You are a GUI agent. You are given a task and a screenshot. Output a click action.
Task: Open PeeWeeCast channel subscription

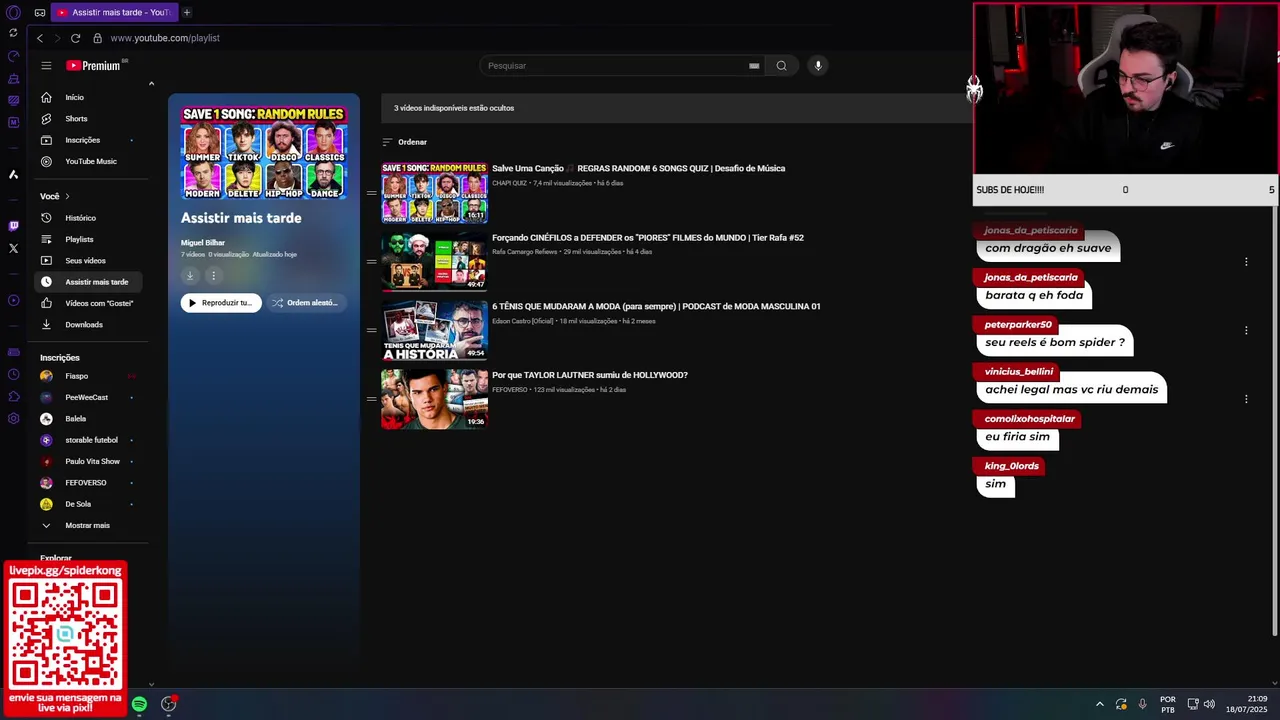(90, 397)
